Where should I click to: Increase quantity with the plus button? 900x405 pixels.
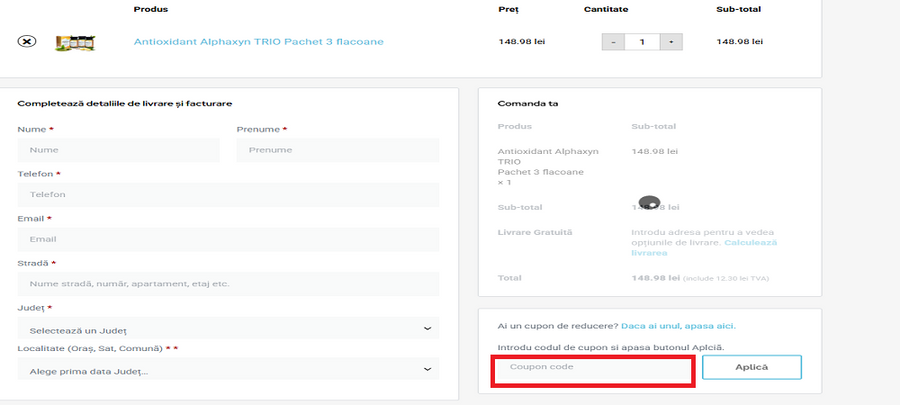click(671, 42)
